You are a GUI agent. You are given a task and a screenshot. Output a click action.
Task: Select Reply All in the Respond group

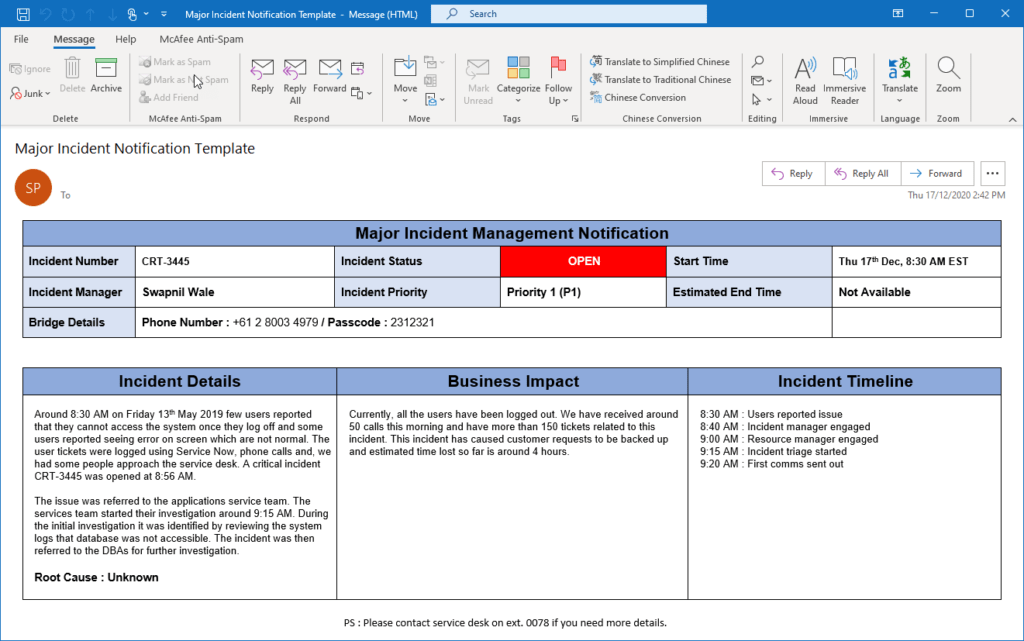(294, 78)
